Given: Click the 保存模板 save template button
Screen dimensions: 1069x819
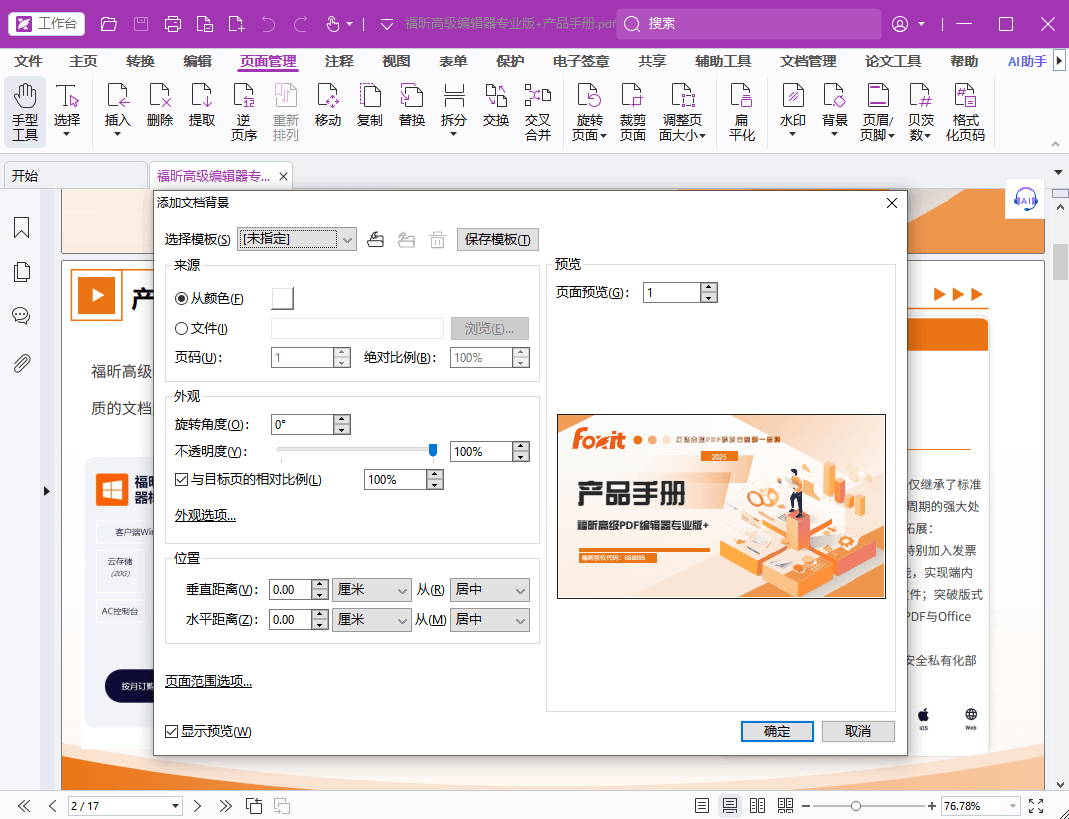Looking at the screenshot, I should (x=498, y=239).
